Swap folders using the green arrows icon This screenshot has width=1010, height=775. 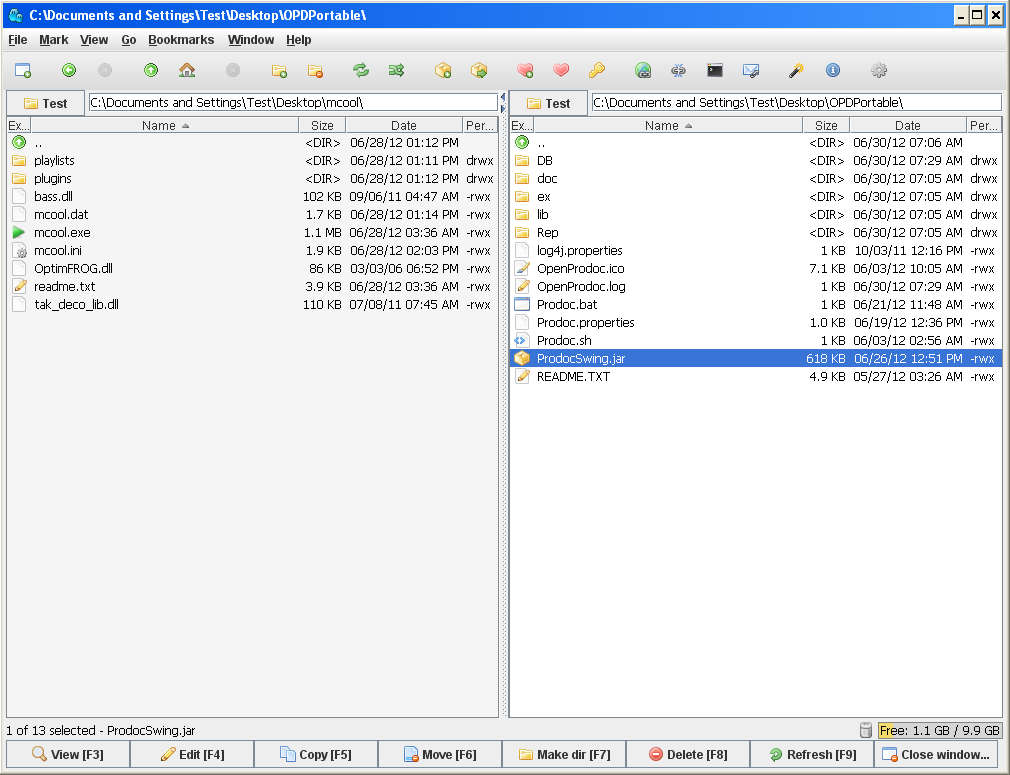tap(361, 70)
